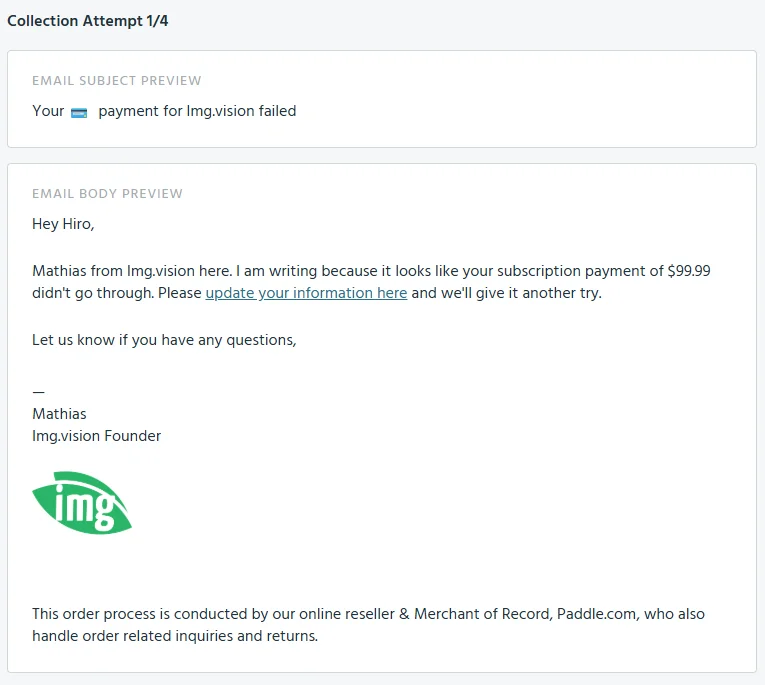Click the 'Img.vision Founder' signature line
Image resolution: width=765 pixels, height=685 pixels.
(x=97, y=436)
